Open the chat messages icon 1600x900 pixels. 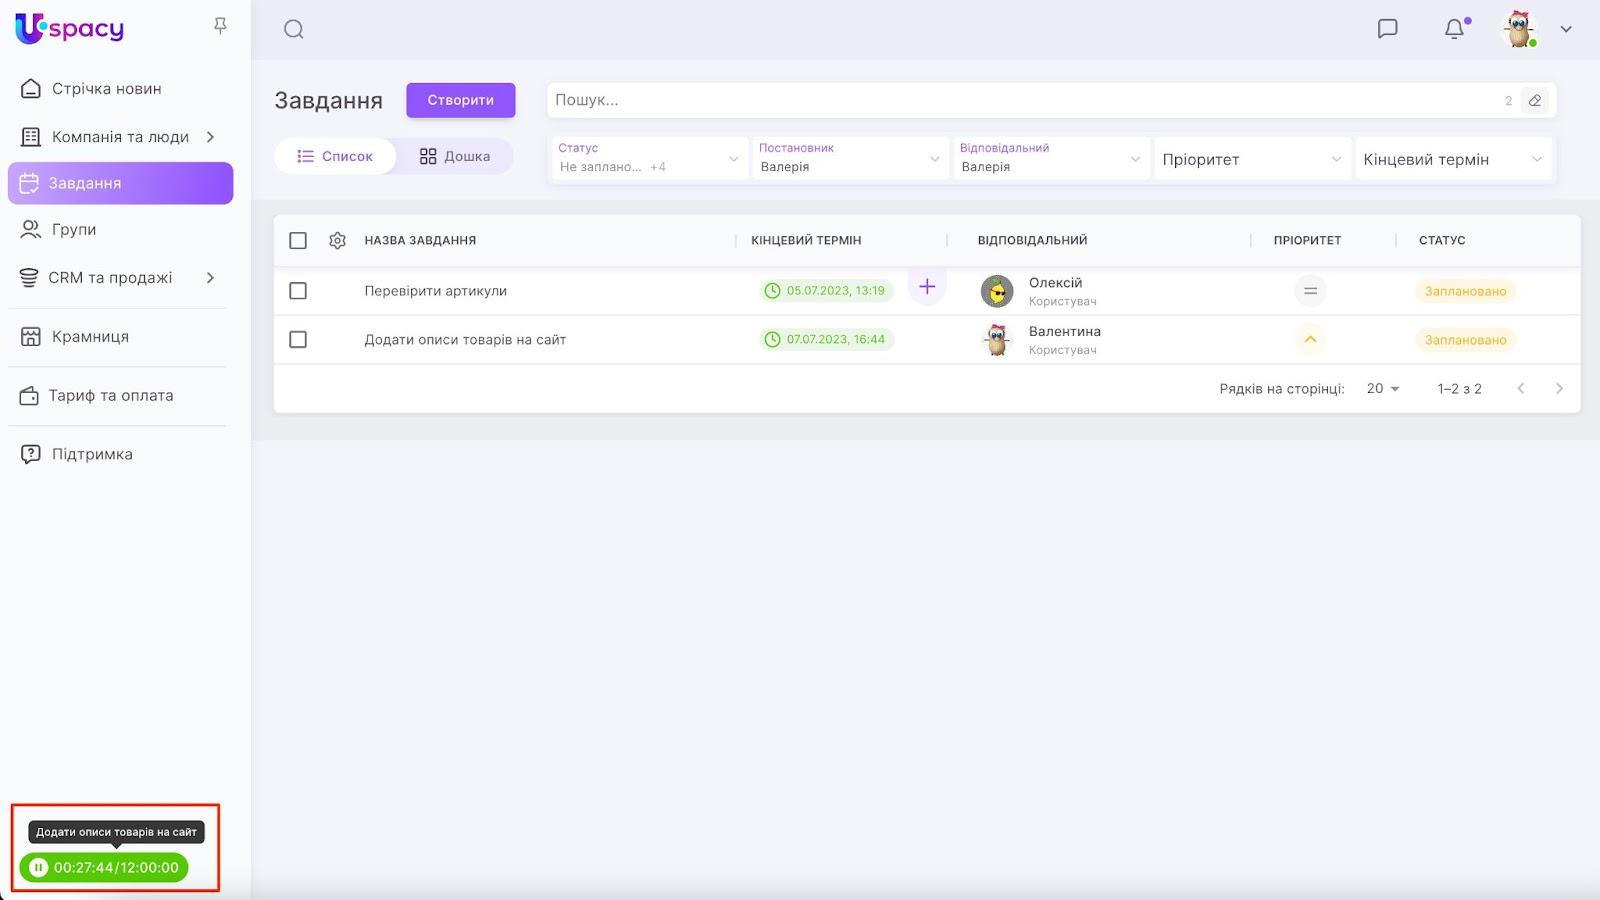(1387, 29)
